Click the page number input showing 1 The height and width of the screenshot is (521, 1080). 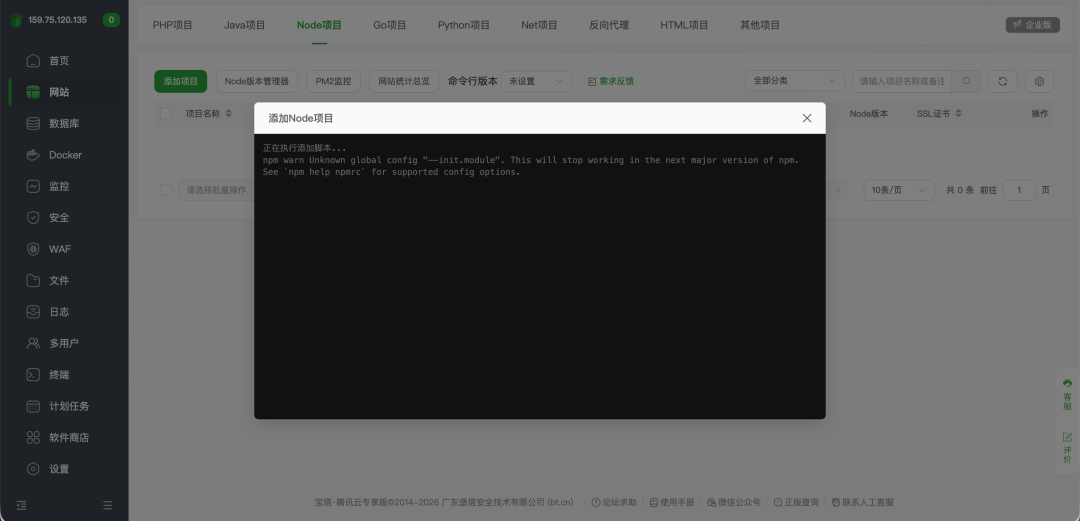(1019, 190)
